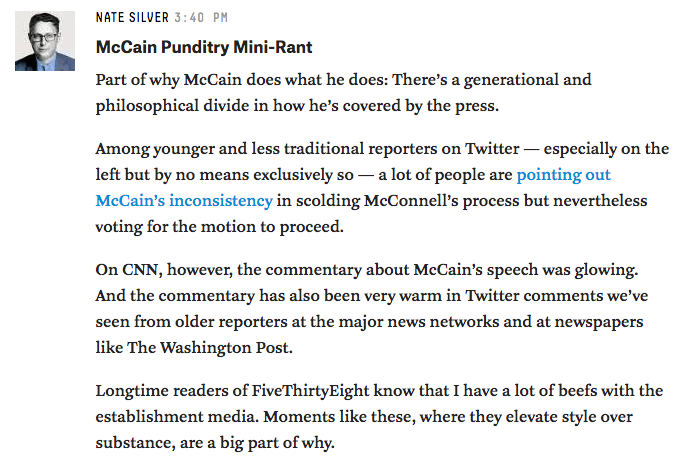Click the NATE SILVER author name
This screenshot has width=688, height=464.
[x=132, y=18]
